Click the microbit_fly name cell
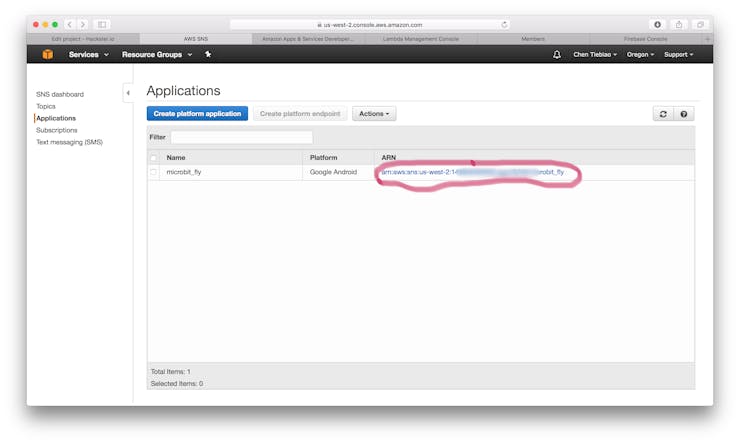This screenshot has height=444, width=740. [184, 172]
